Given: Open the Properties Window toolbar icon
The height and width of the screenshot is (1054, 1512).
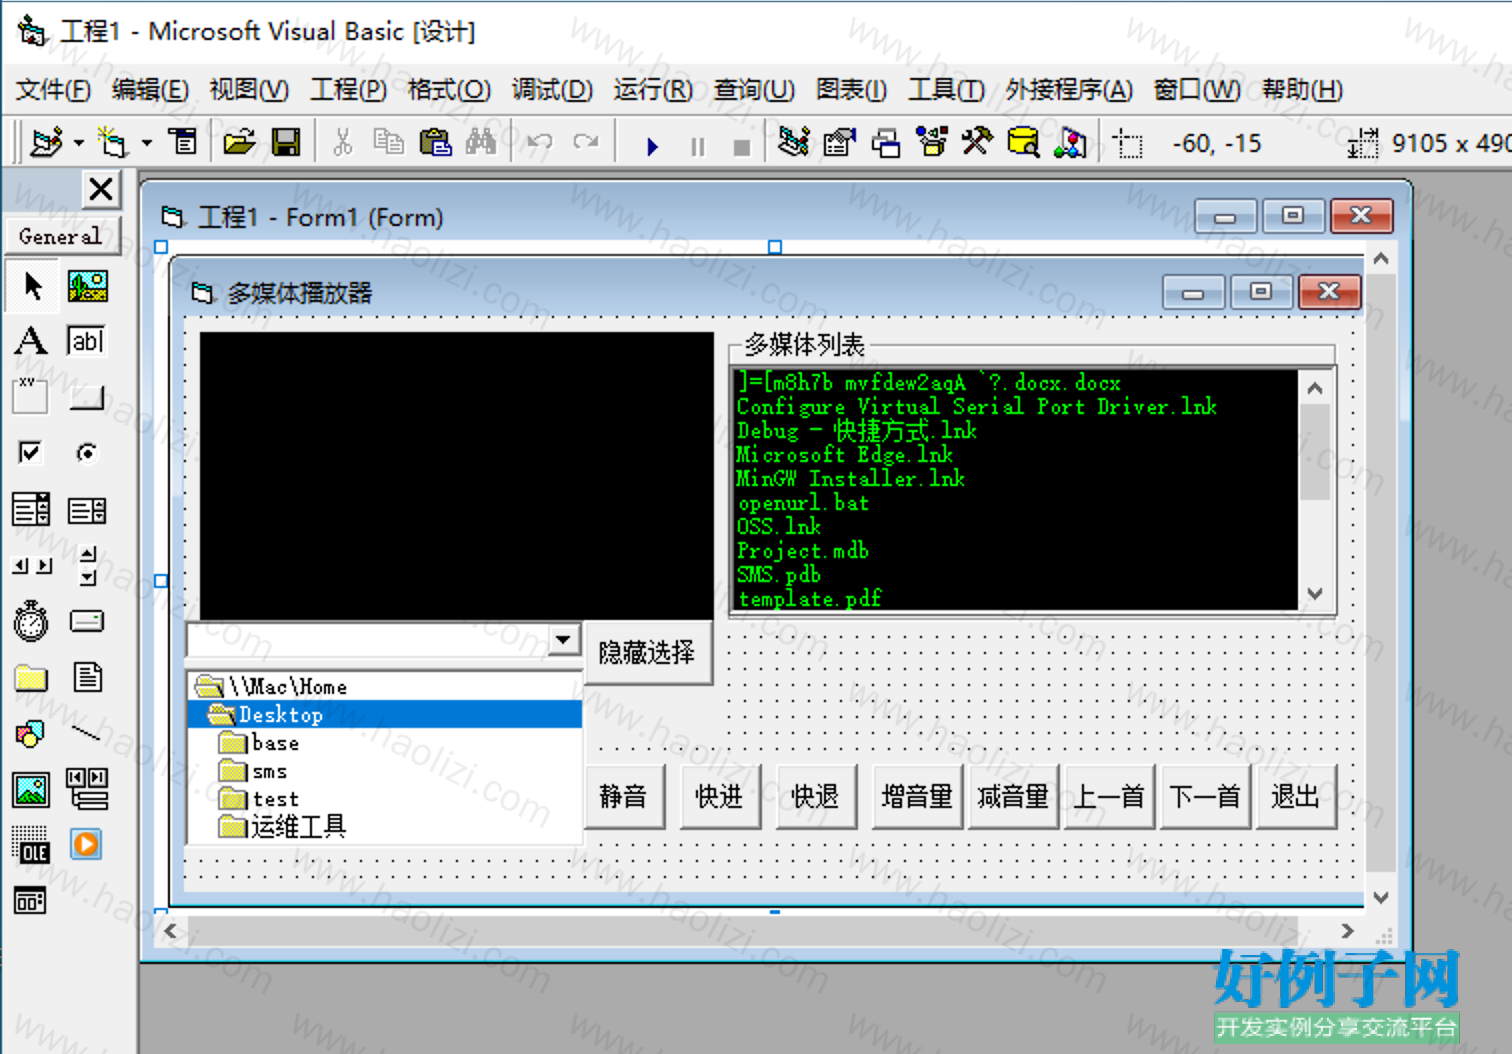Looking at the screenshot, I should (840, 143).
